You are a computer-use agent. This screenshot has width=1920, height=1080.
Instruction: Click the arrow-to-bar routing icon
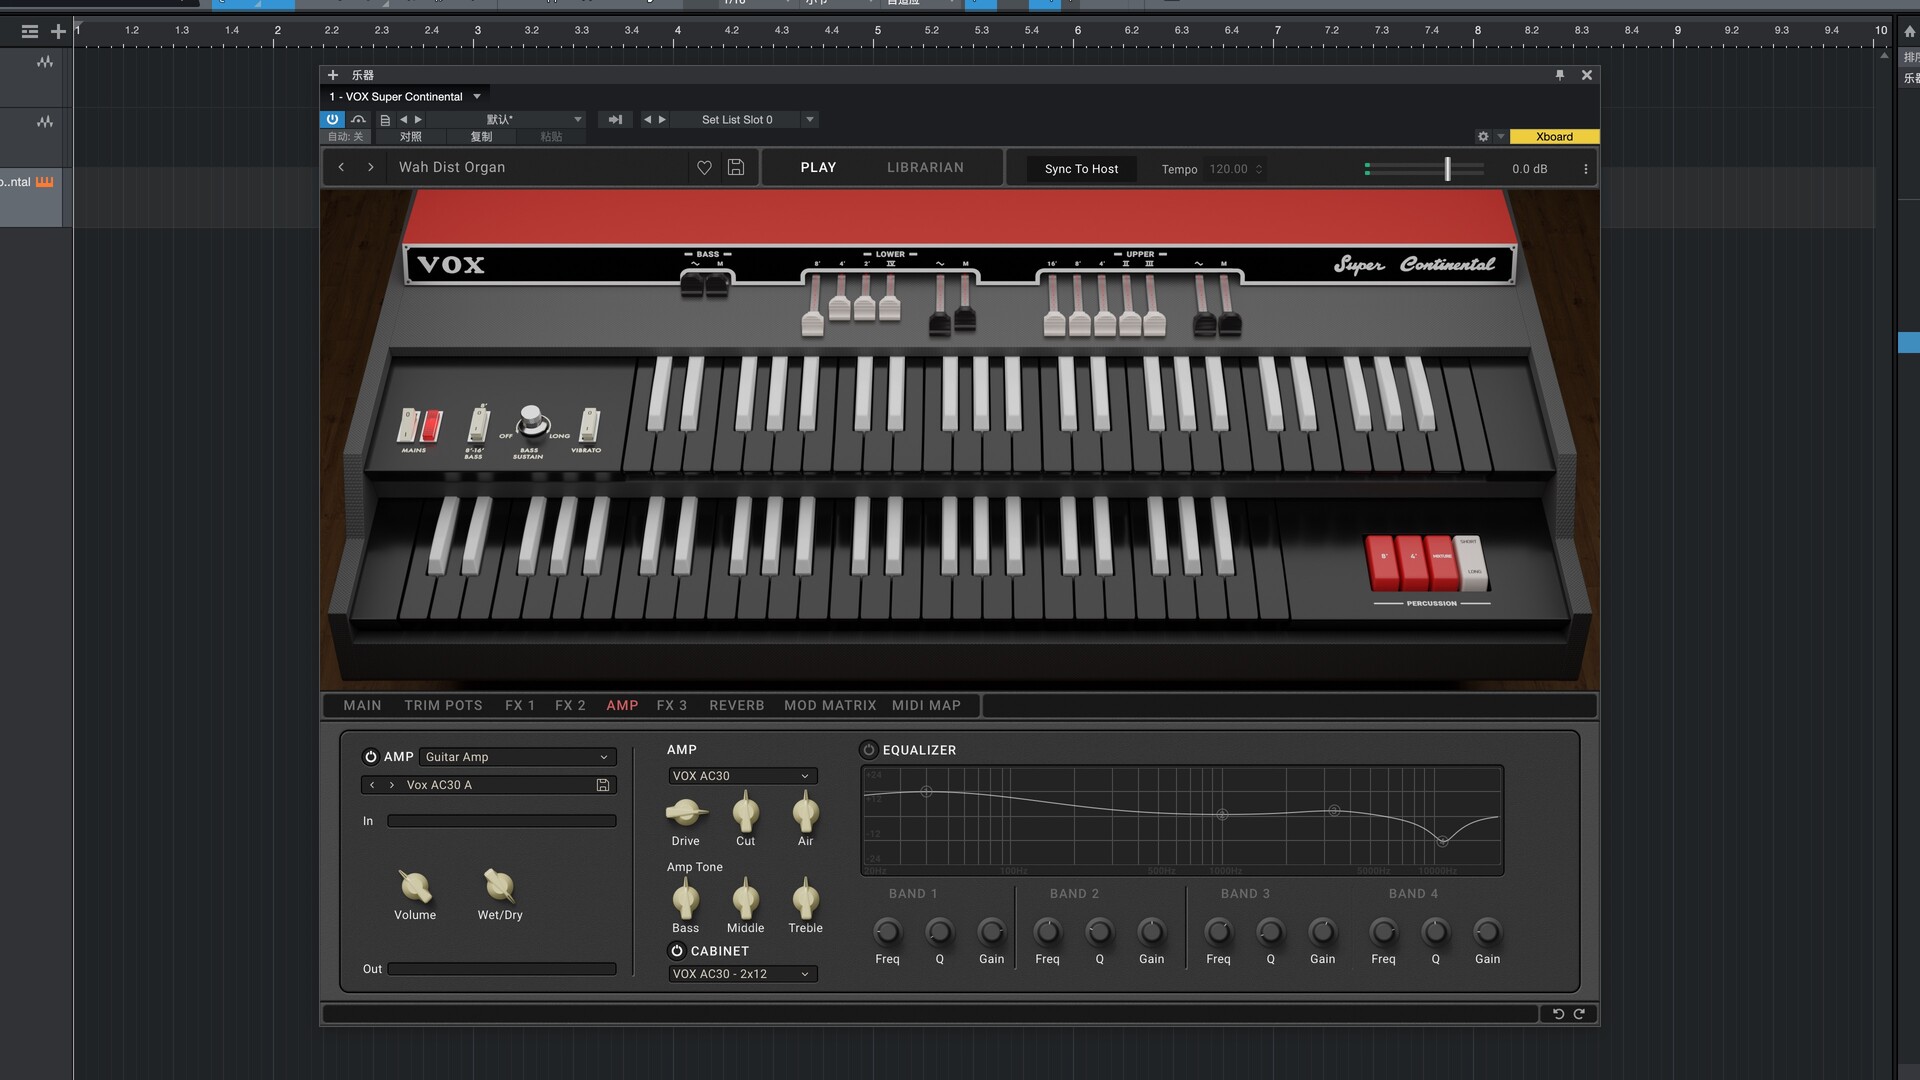tap(615, 119)
